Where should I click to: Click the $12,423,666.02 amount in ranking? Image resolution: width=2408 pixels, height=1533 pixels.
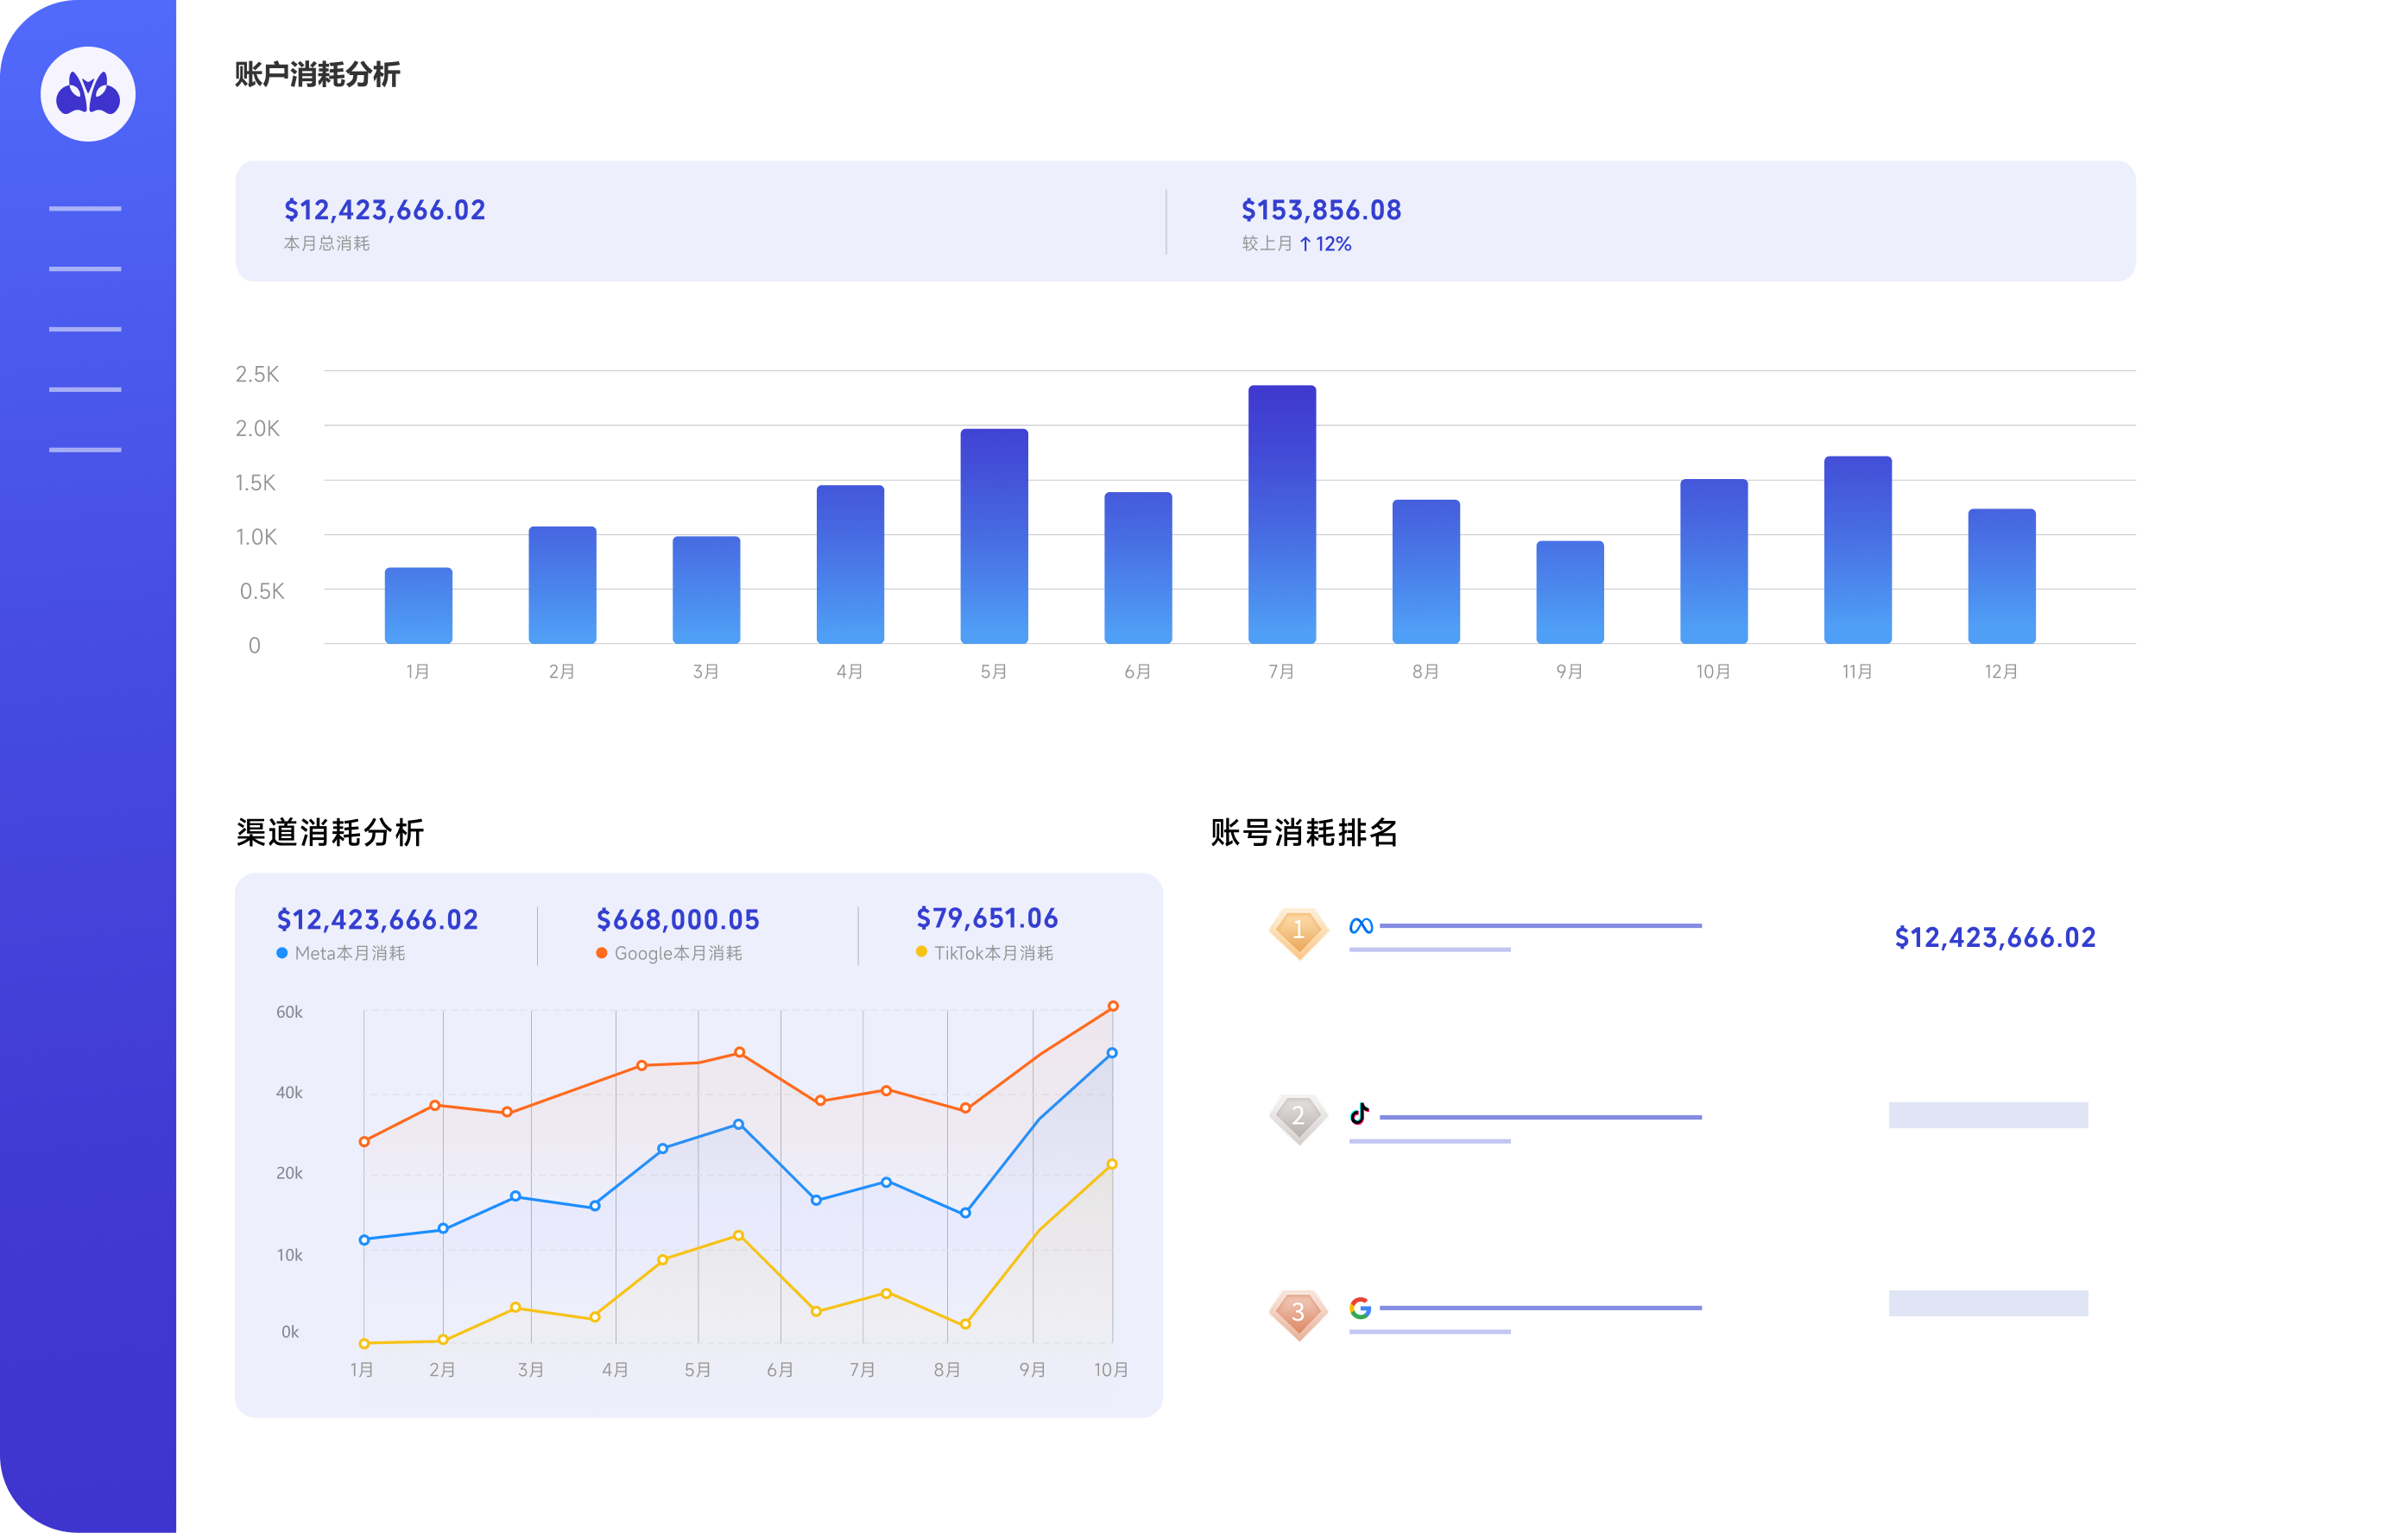1994,938
